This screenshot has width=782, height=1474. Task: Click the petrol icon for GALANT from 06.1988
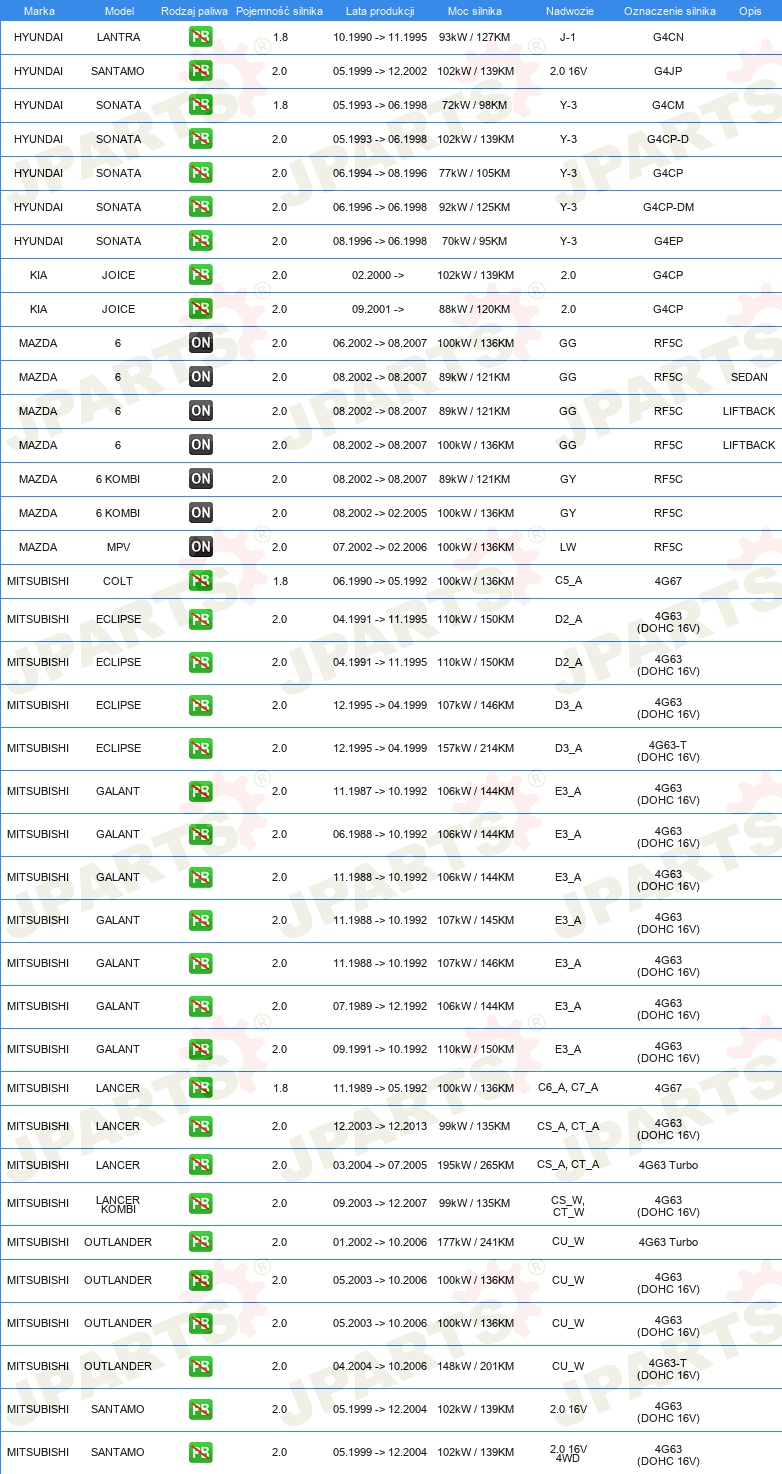pyautogui.click(x=201, y=834)
